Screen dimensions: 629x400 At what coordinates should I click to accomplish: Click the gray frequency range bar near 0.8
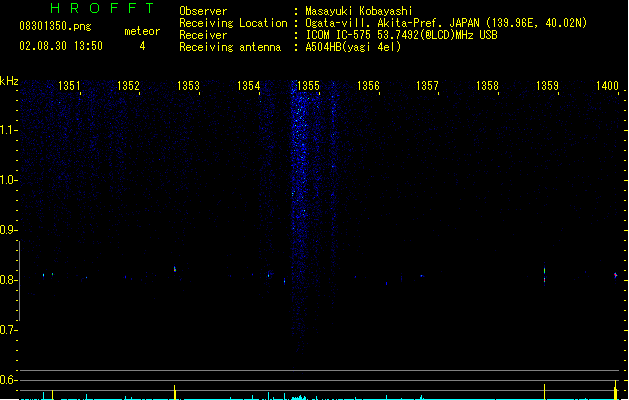click(19, 280)
